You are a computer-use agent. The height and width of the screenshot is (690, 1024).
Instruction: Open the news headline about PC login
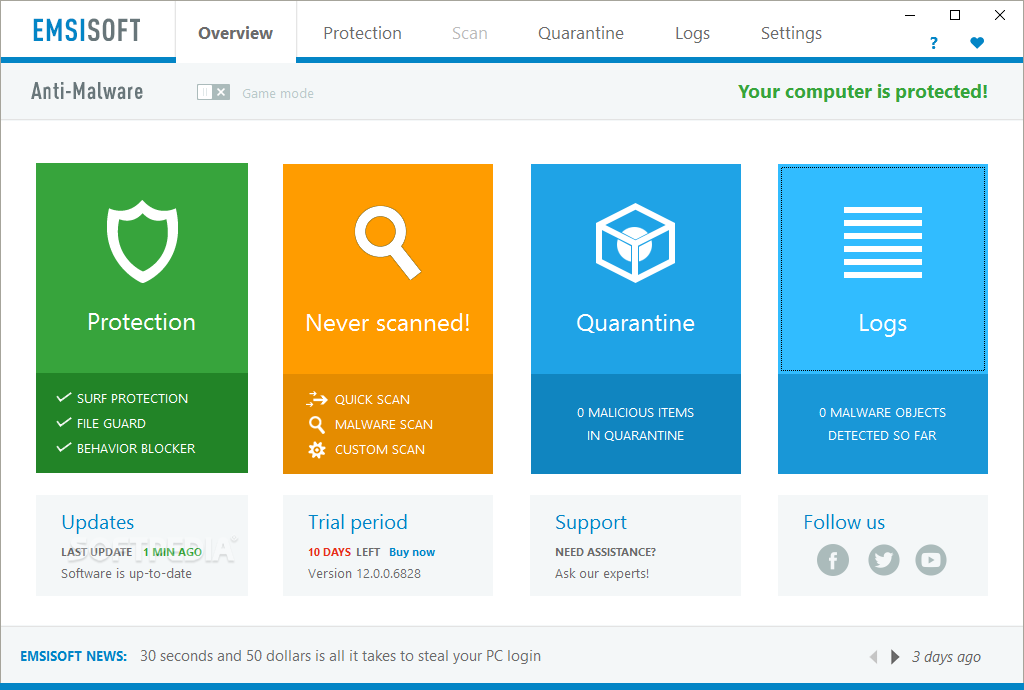(340, 655)
